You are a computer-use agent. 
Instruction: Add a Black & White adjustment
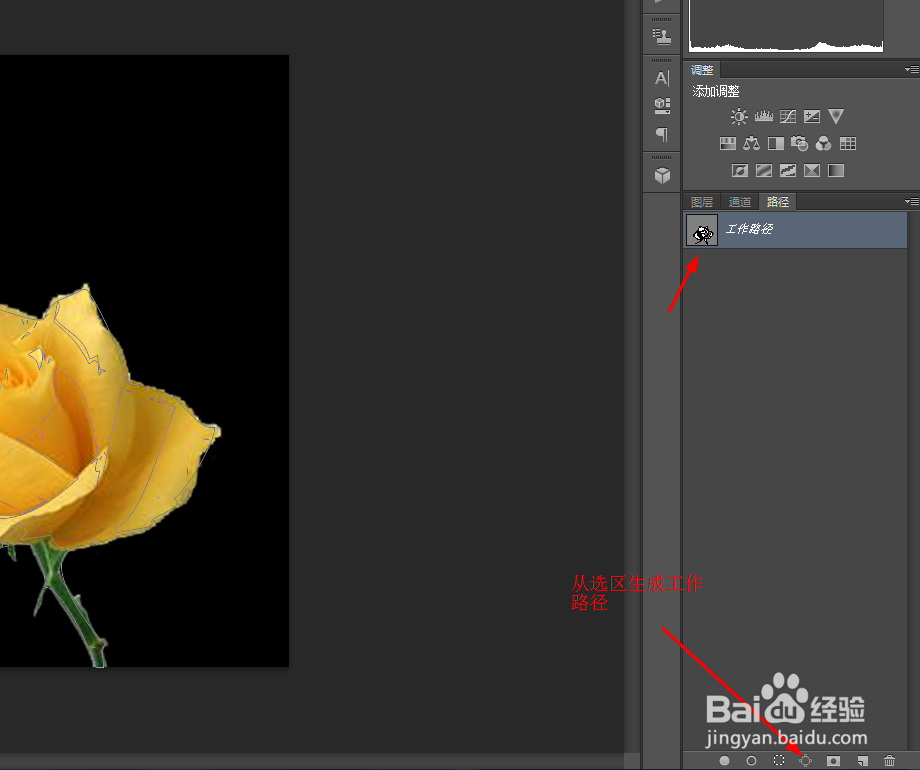point(776,143)
